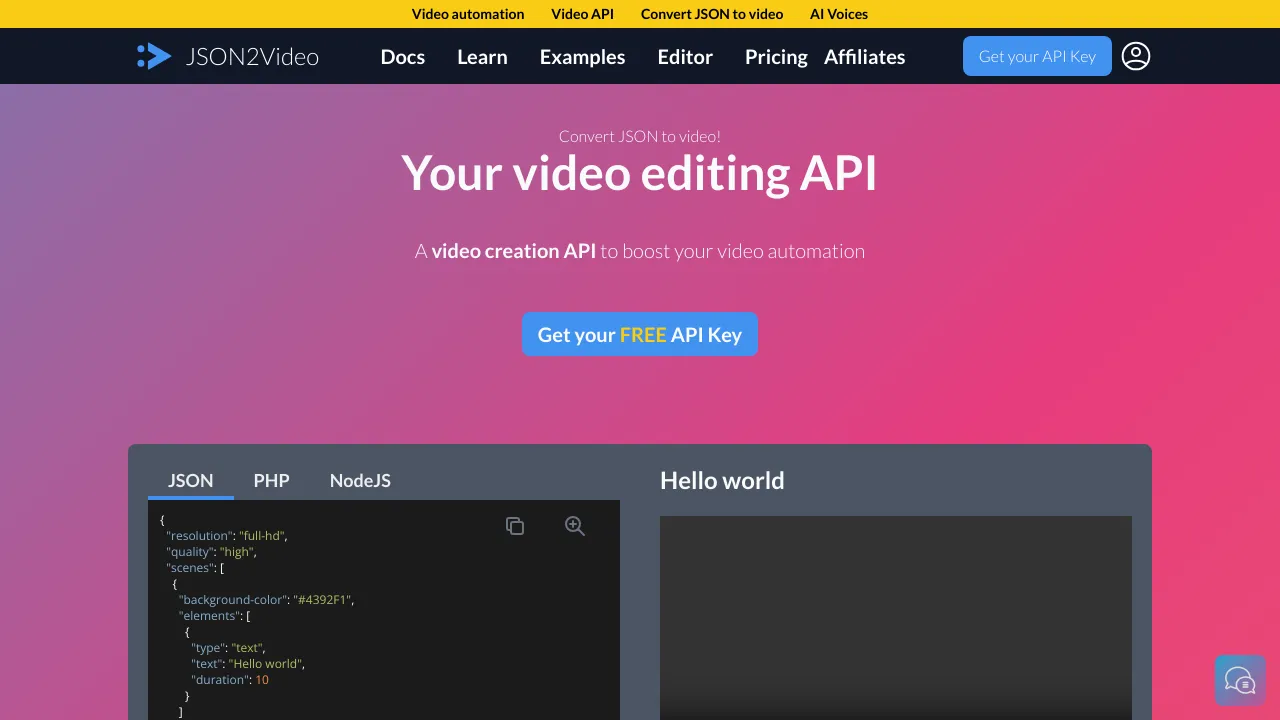Screen dimensions: 1280x720
Task: Open the Docs menu
Action: 403,57
